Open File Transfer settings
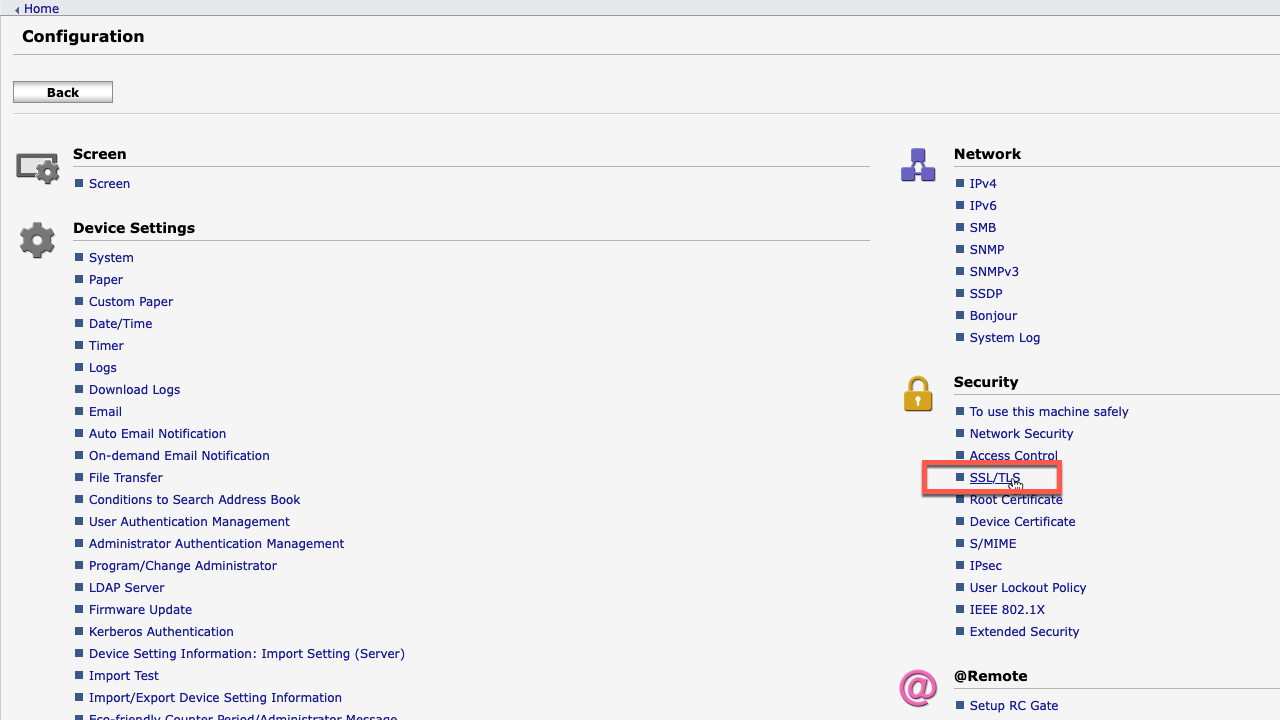Viewport: 1280px width, 720px height. coord(126,478)
